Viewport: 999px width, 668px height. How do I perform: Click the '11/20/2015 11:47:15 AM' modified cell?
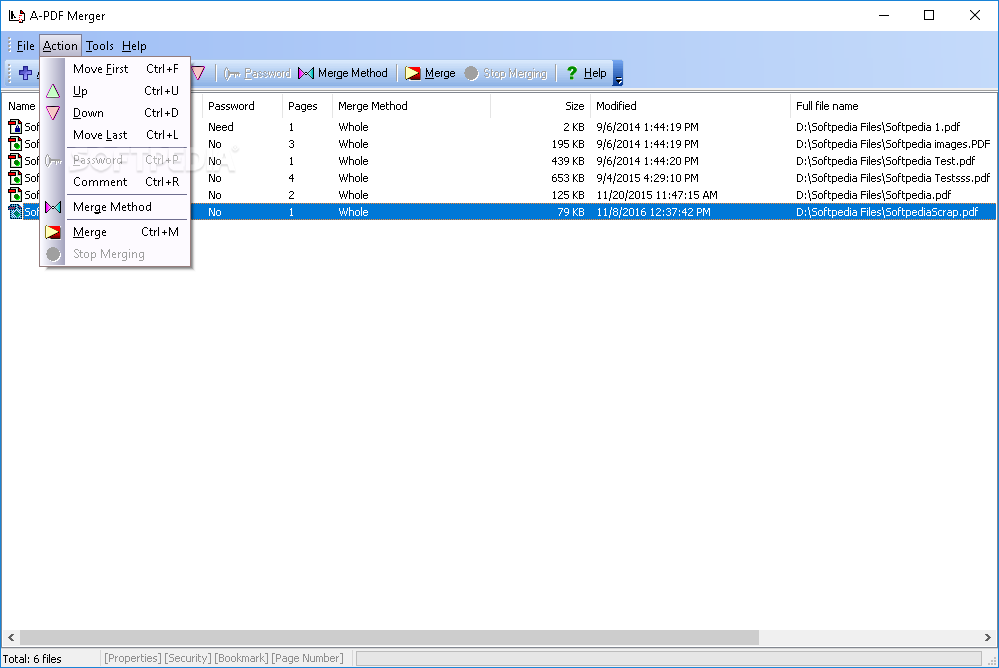point(657,195)
